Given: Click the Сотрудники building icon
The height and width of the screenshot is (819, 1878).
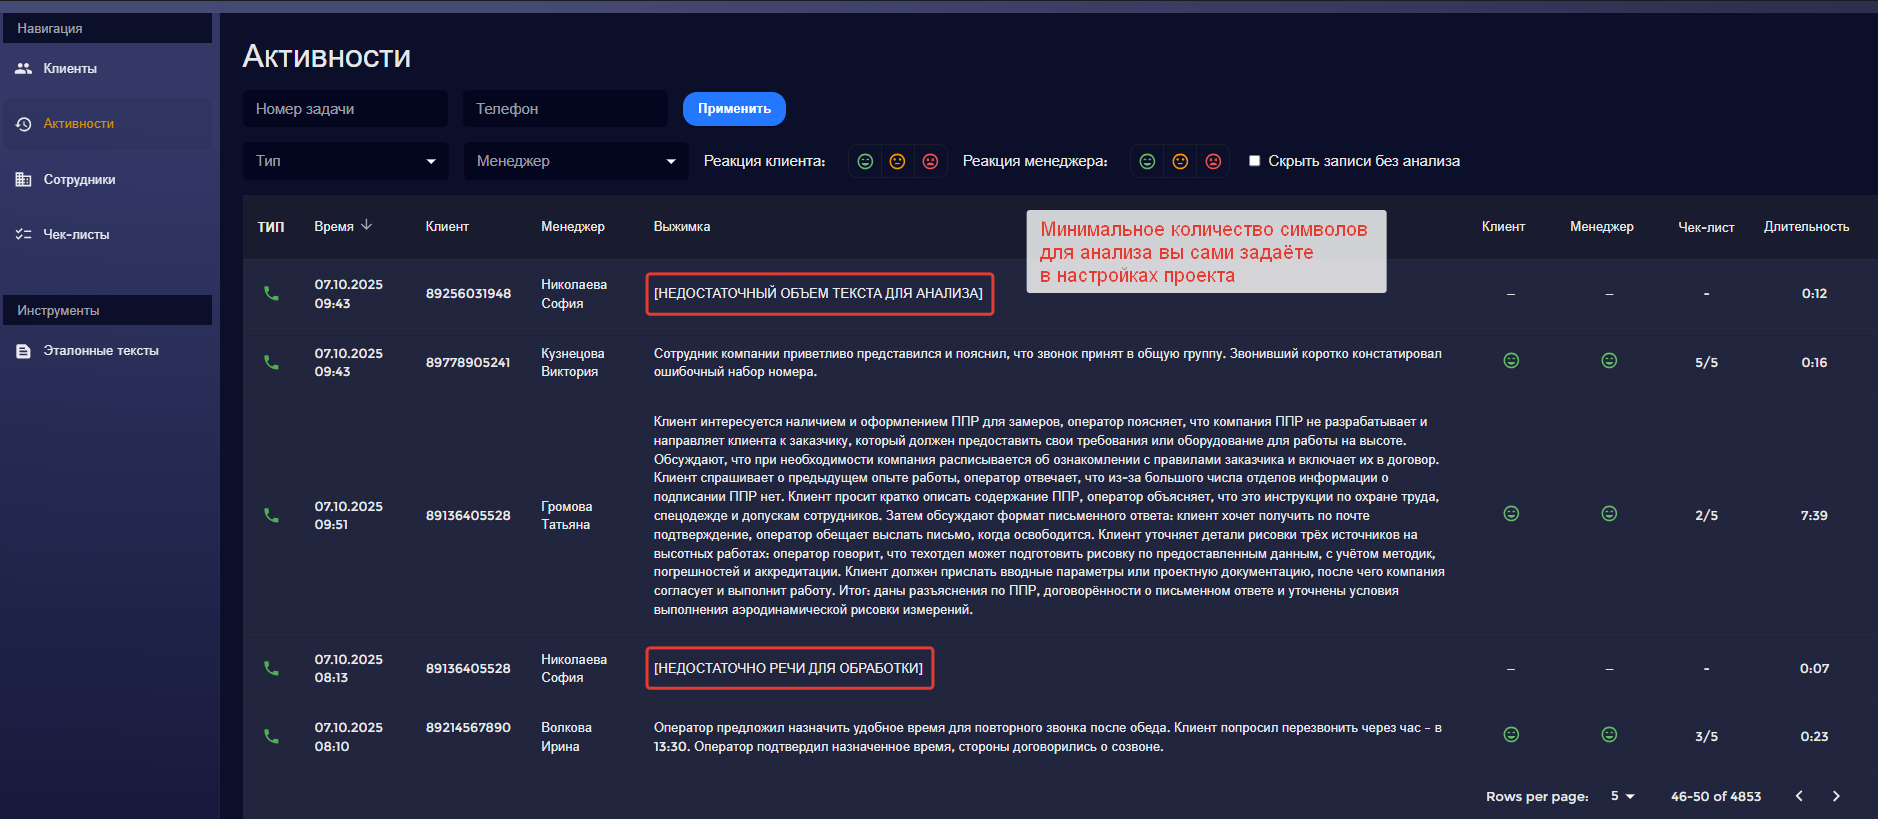Looking at the screenshot, I should [x=23, y=180].
